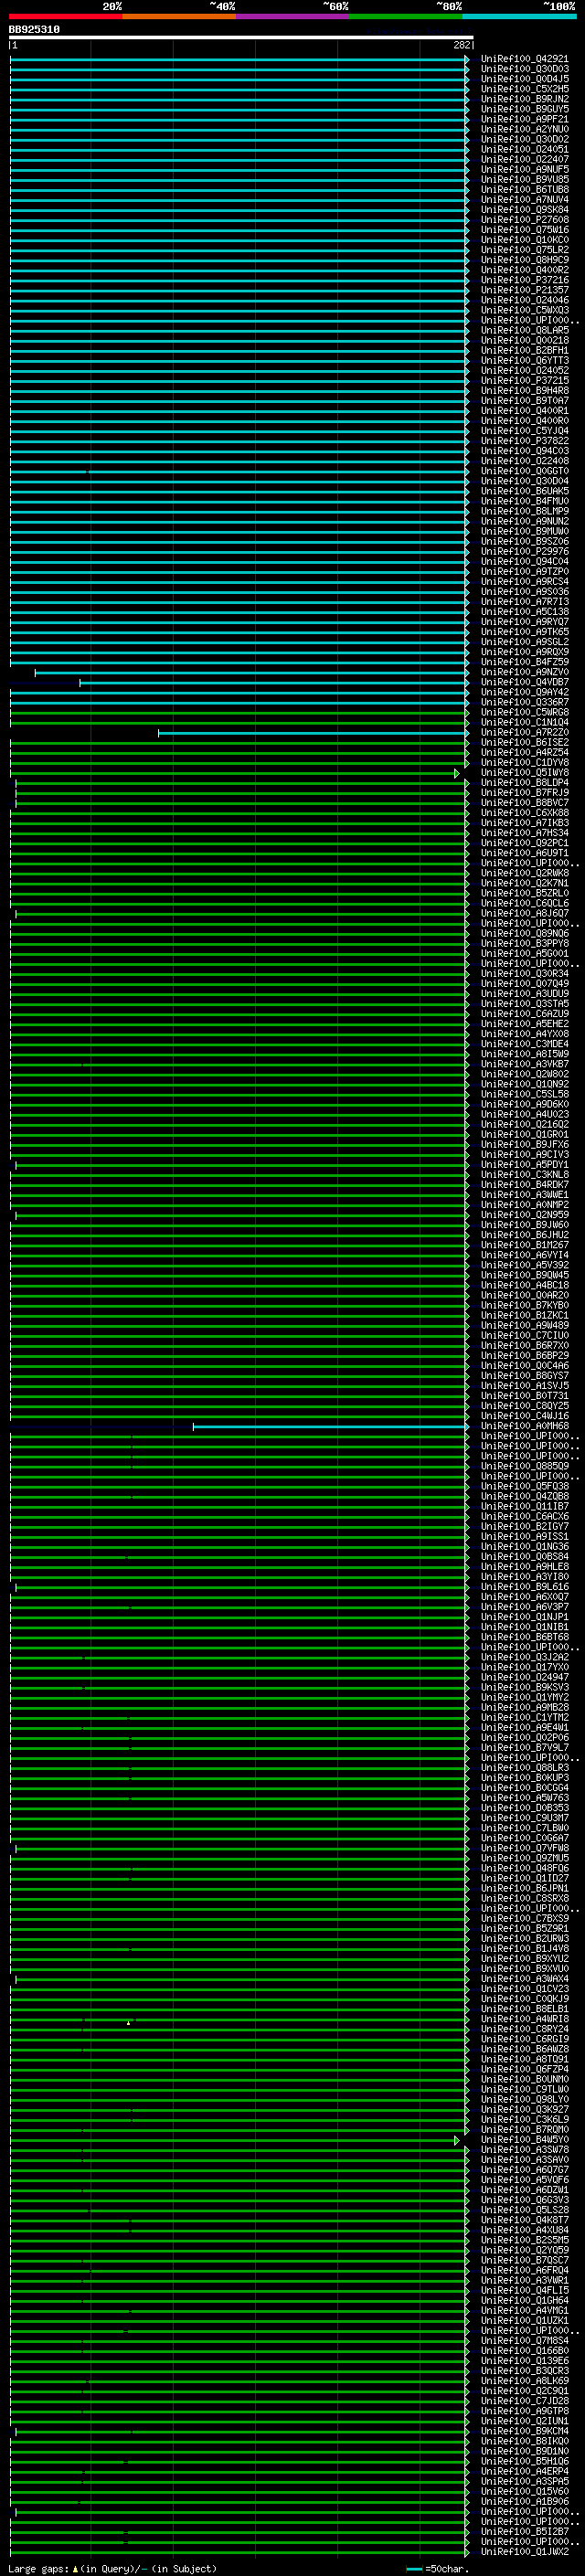Select the UniRef100_Q1NG36 hit label
This screenshot has height=2576, width=585.
(525, 1546)
